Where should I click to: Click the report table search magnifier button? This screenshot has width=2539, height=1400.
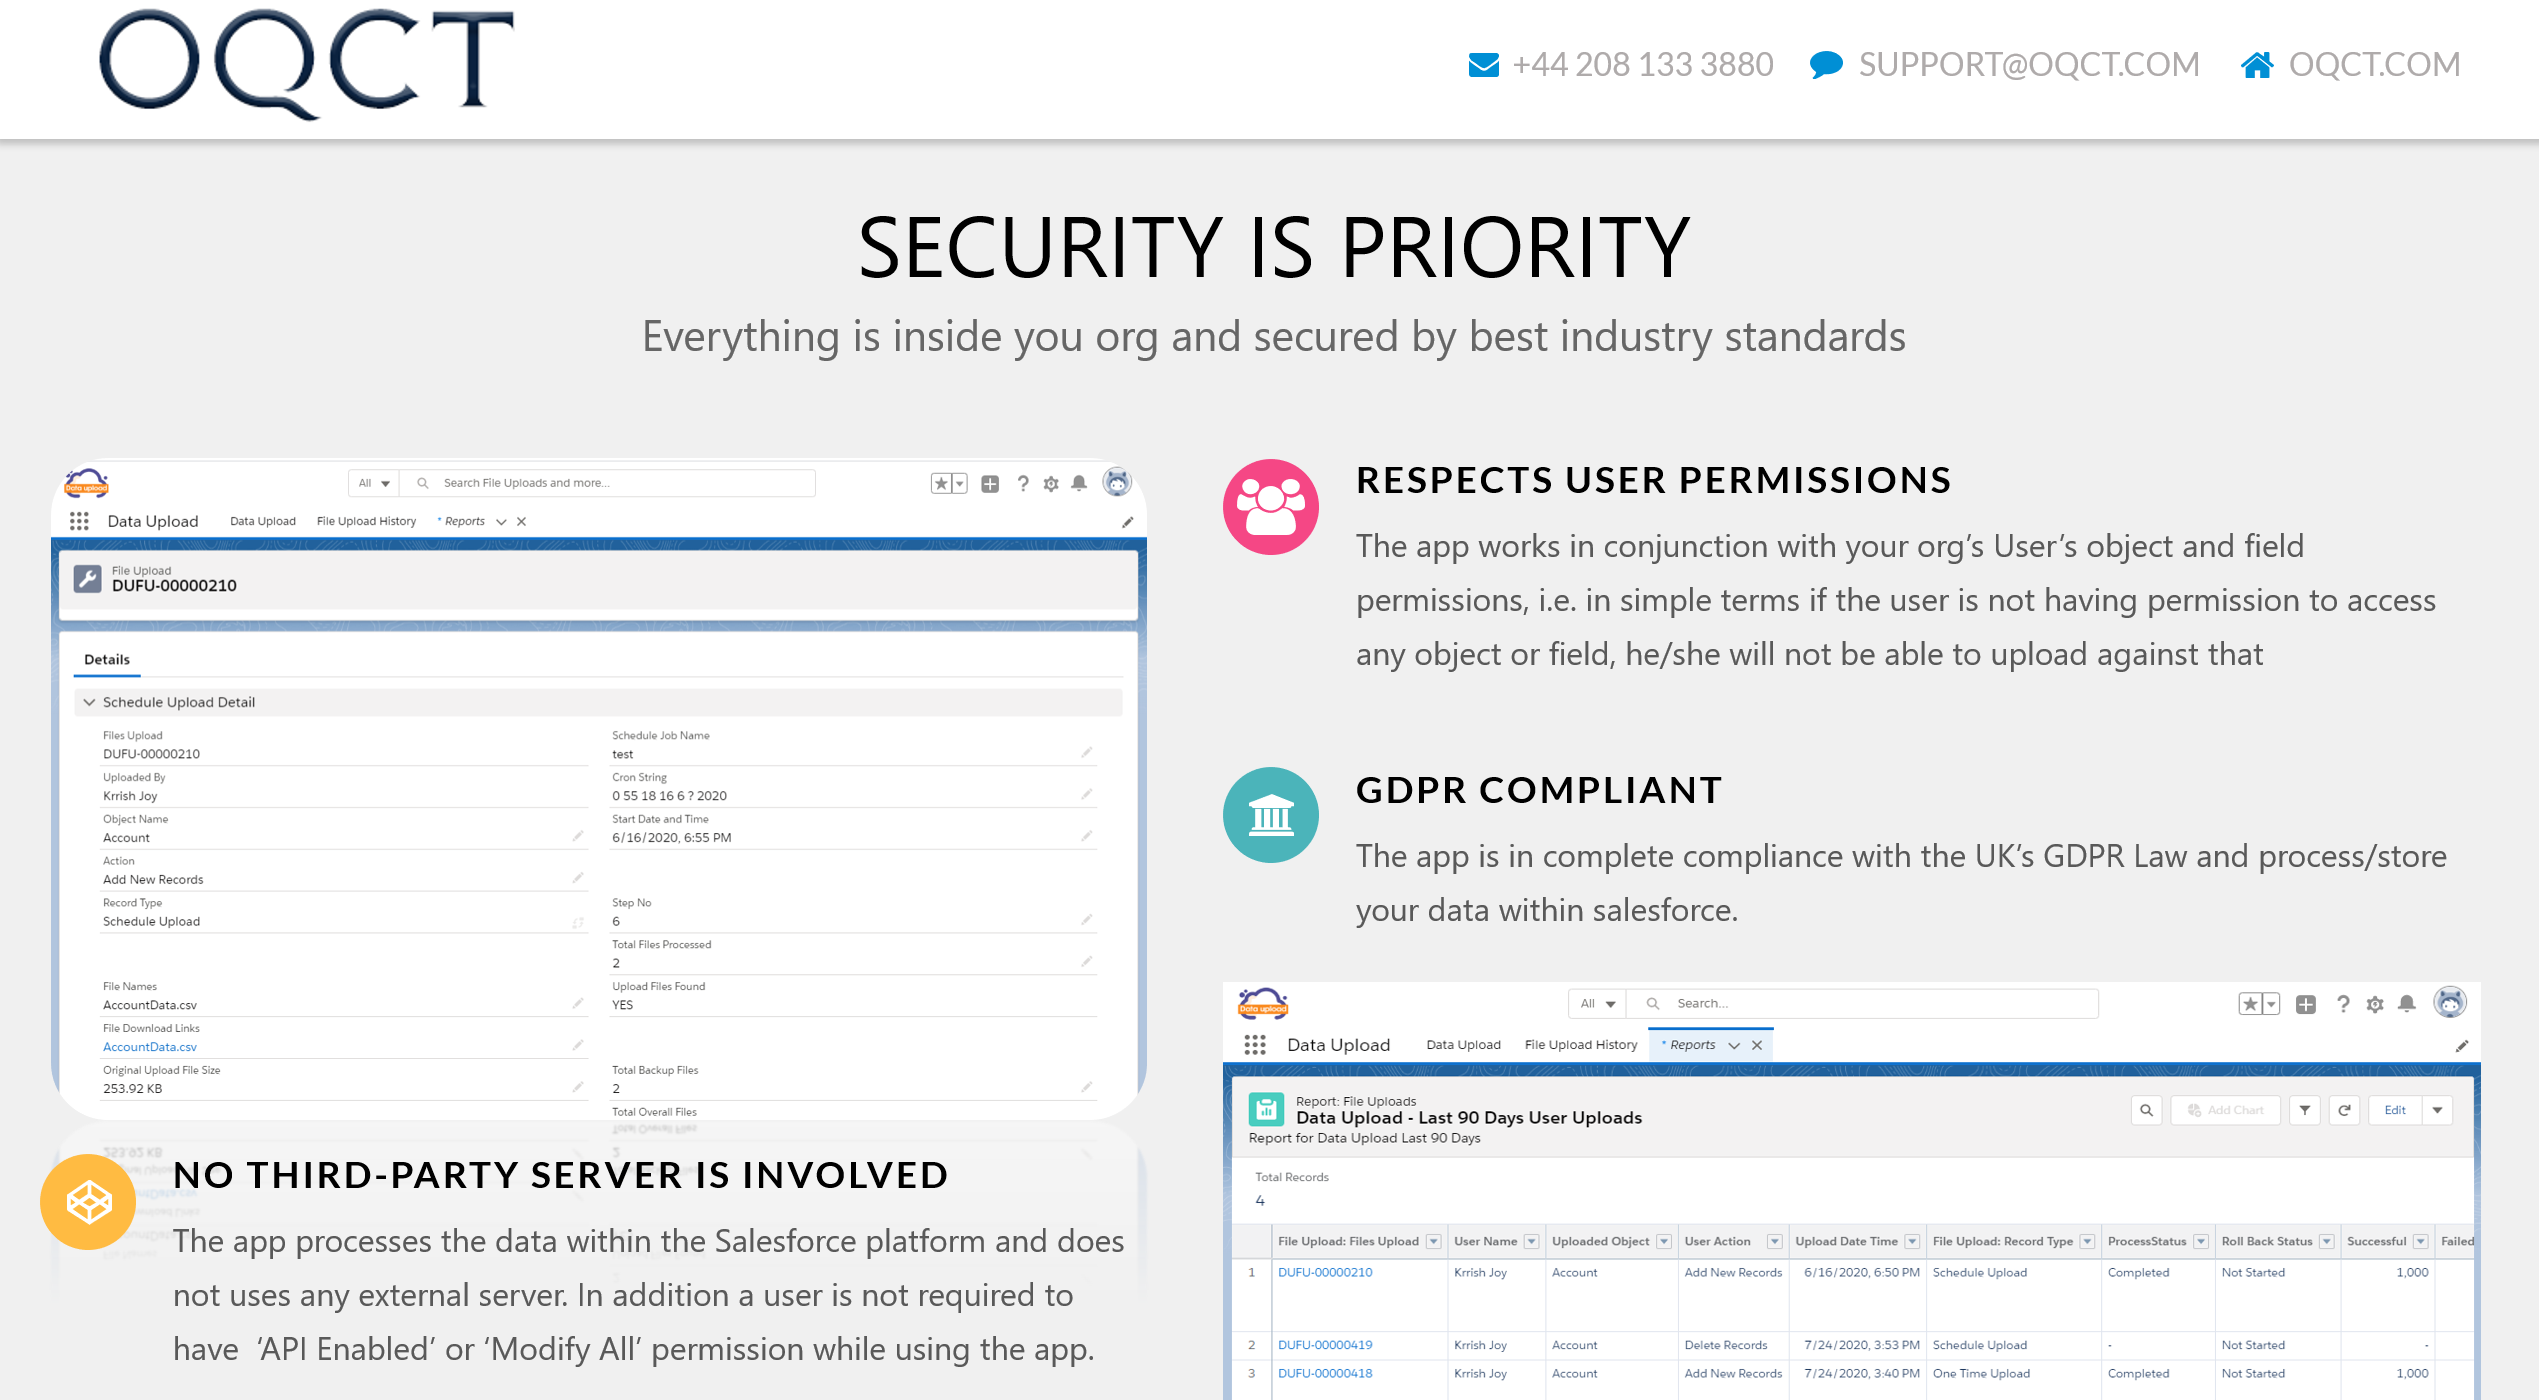[x=2146, y=1110]
